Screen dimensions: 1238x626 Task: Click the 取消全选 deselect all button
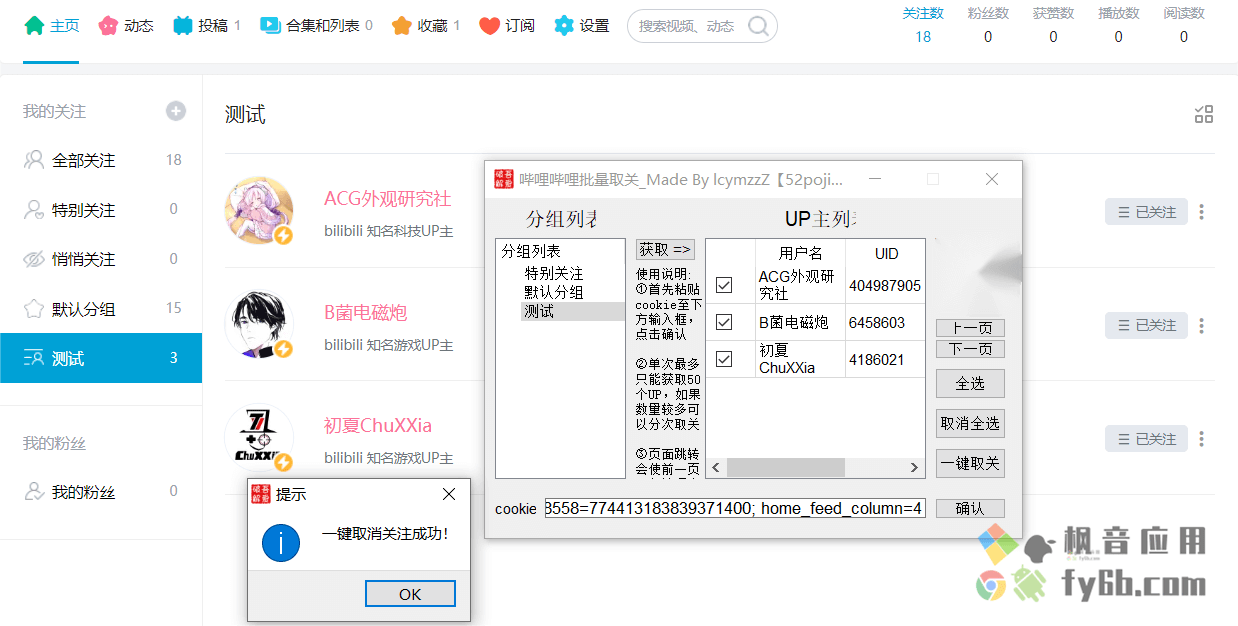[x=970, y=423]
